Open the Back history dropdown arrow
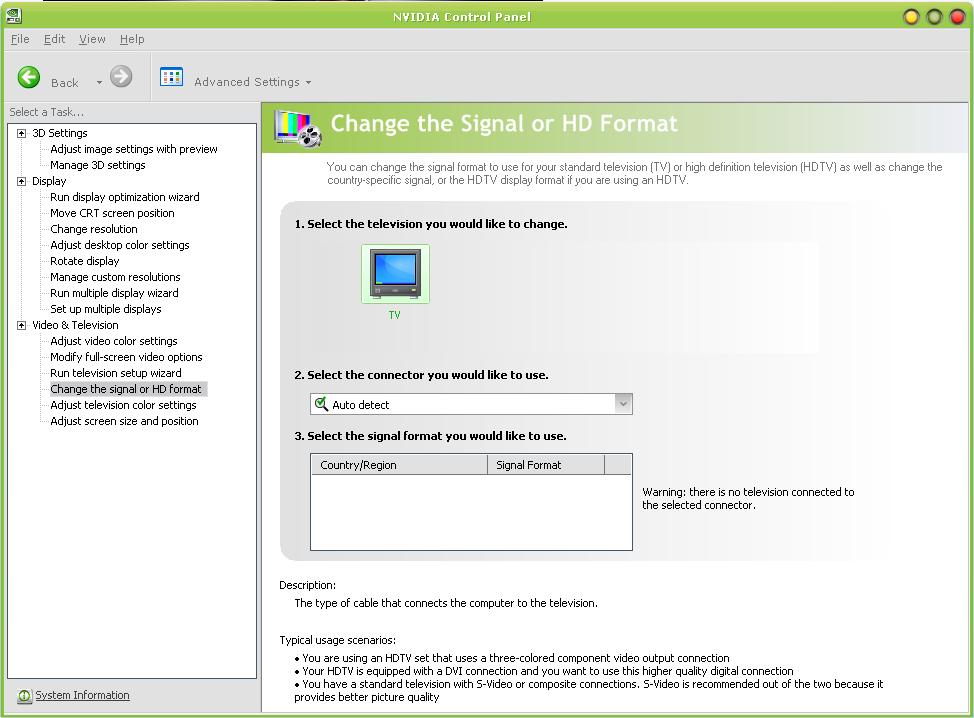 (x=99, y=82)
